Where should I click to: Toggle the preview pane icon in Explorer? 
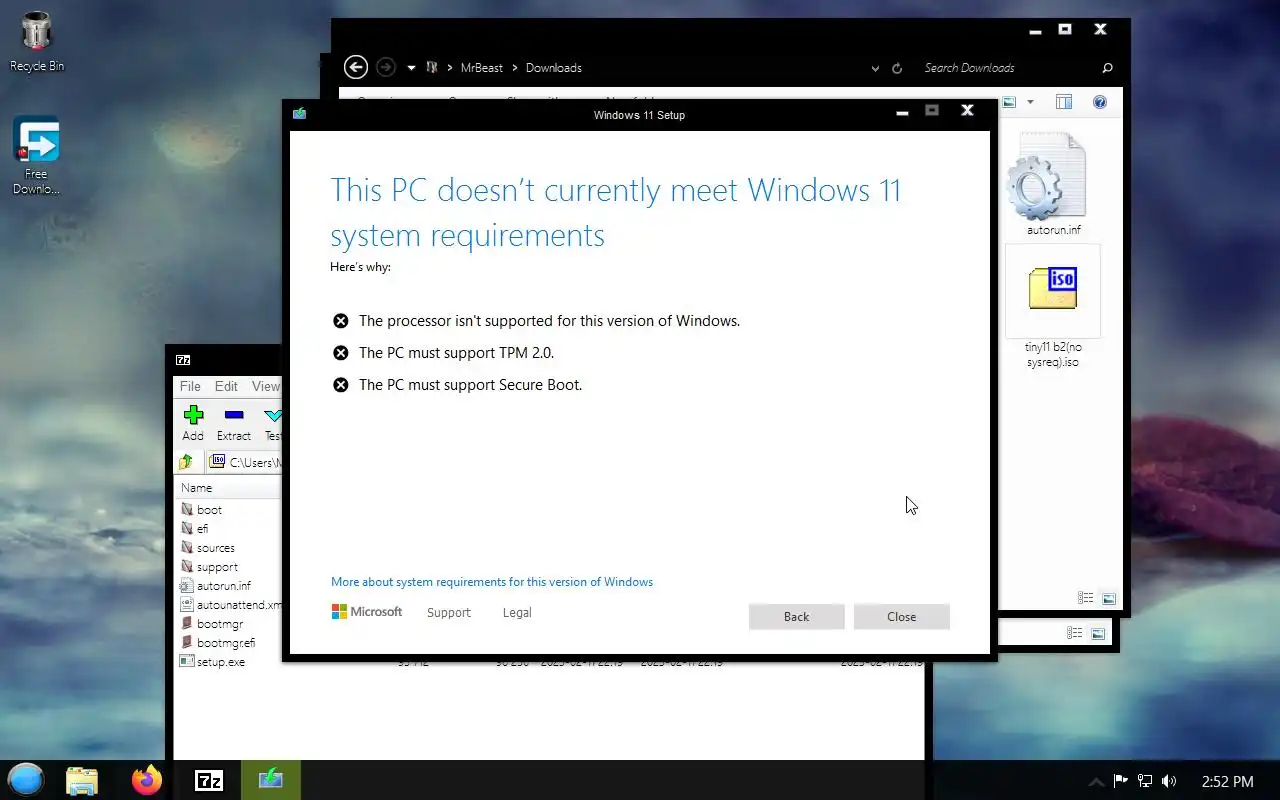click(1064, 102)
